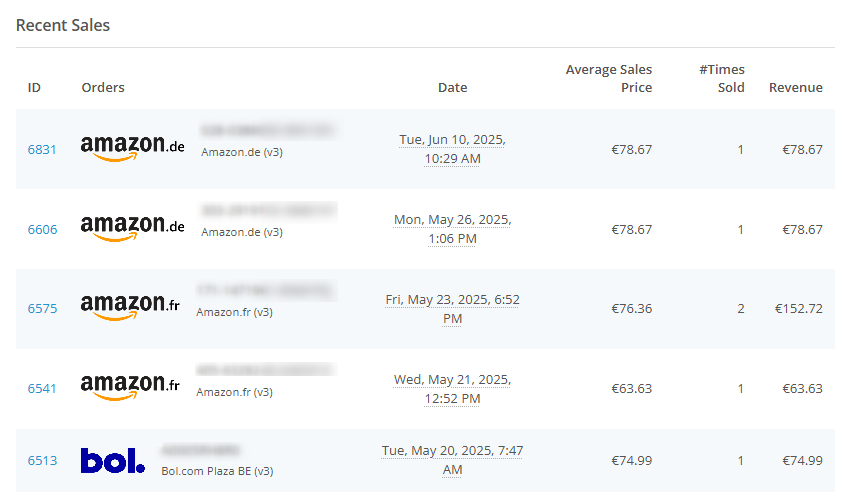This screenshot has width=845, height=504.
Task: Select the Bol.com Plaza BE (v3) label
Action: coord(217,471)
